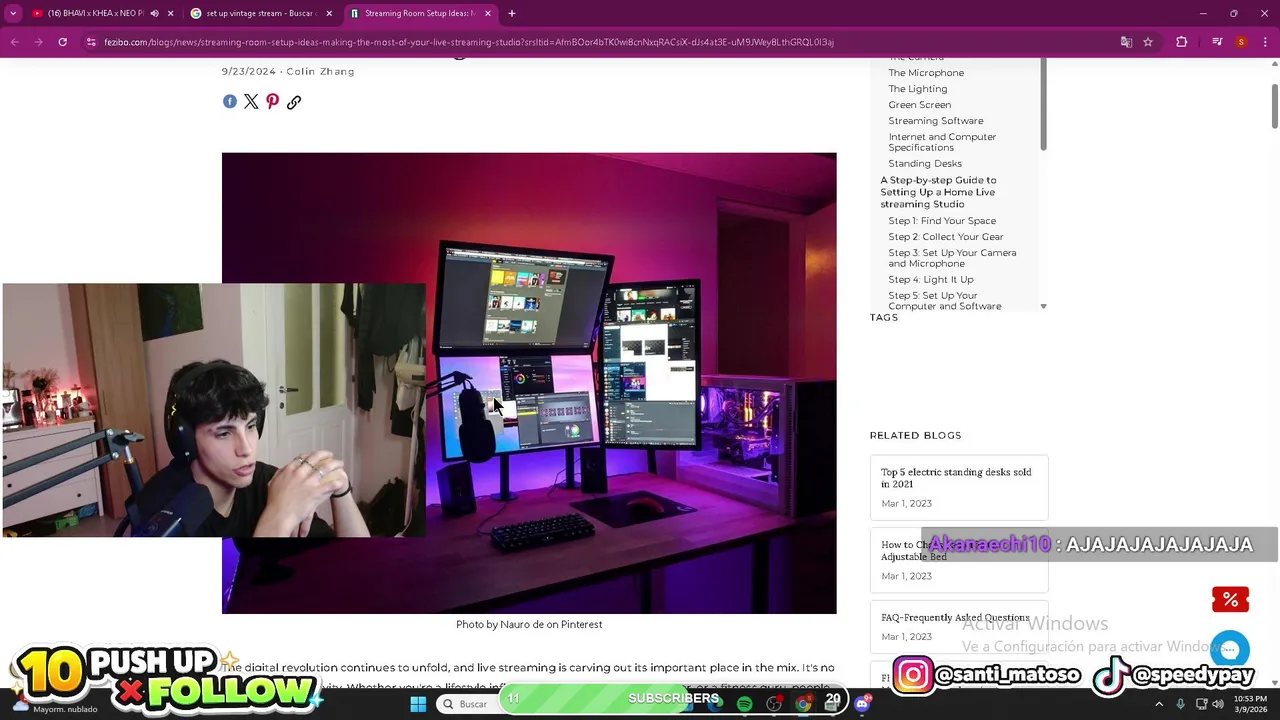Share article on X icon
This screenshot has width=1280, height=720.
[251, 102]
